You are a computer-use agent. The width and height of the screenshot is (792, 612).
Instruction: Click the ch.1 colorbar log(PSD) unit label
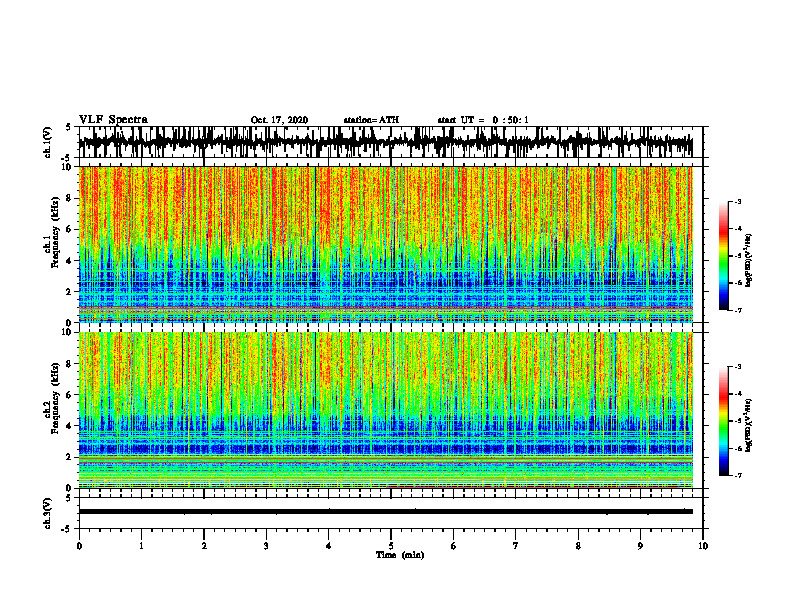749,261
